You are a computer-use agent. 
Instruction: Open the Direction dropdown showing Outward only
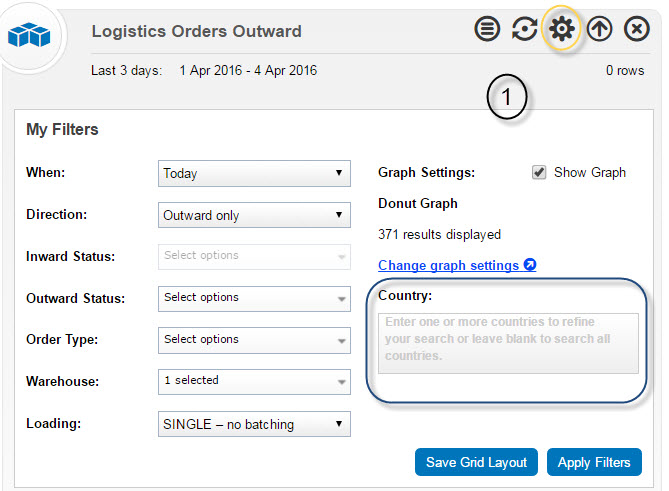[x=254, y=215]
